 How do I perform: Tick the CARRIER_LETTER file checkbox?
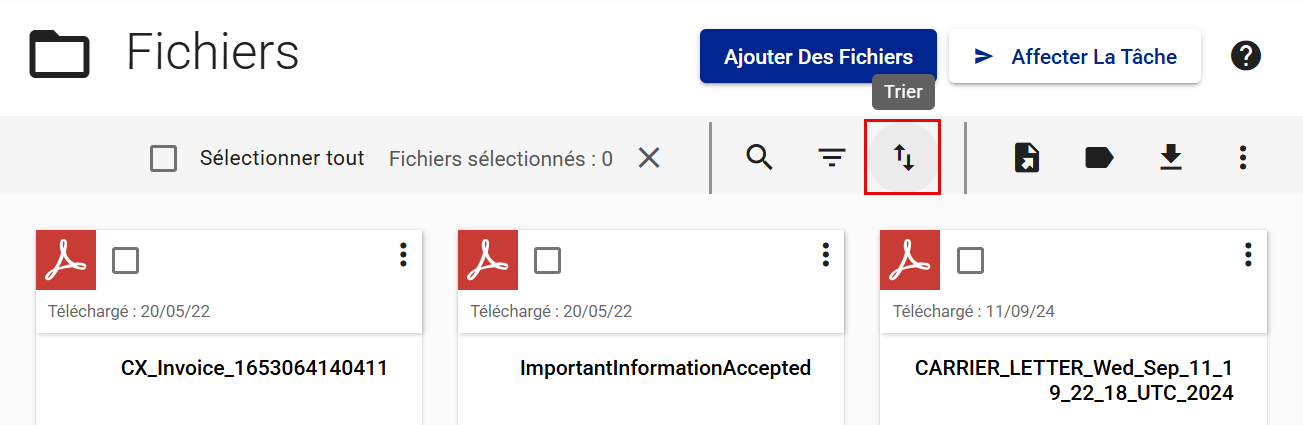click(970, 260)
